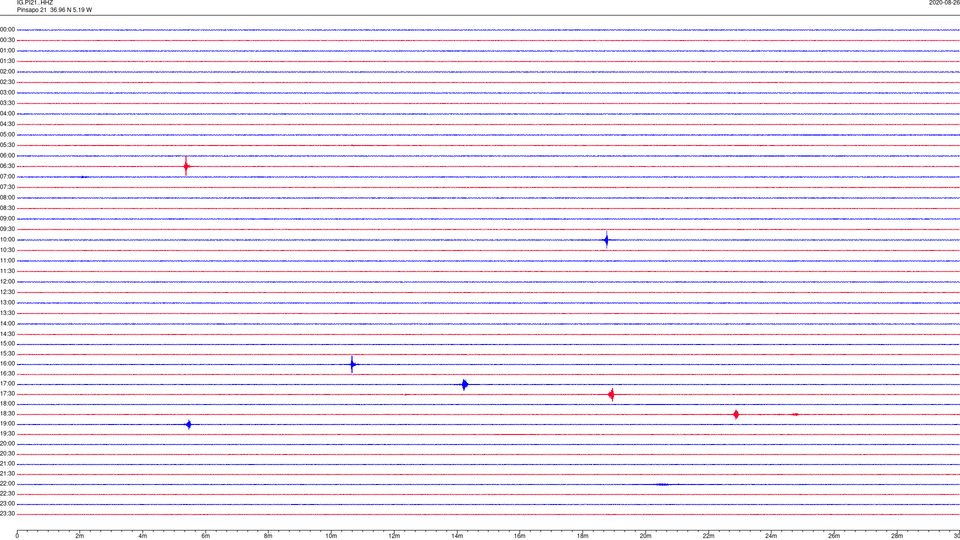
Task: Click the '16m' label on the minute axis
Action: 520,536
